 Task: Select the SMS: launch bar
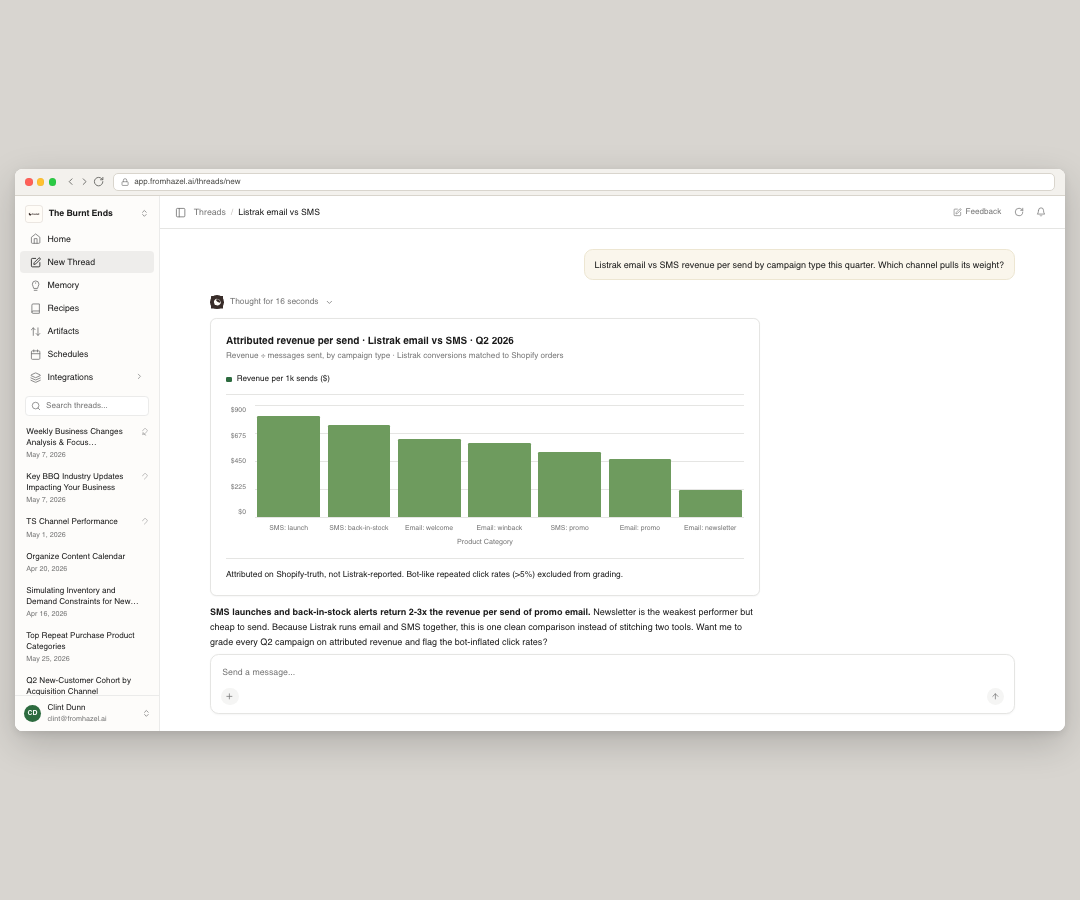point(289,466)
